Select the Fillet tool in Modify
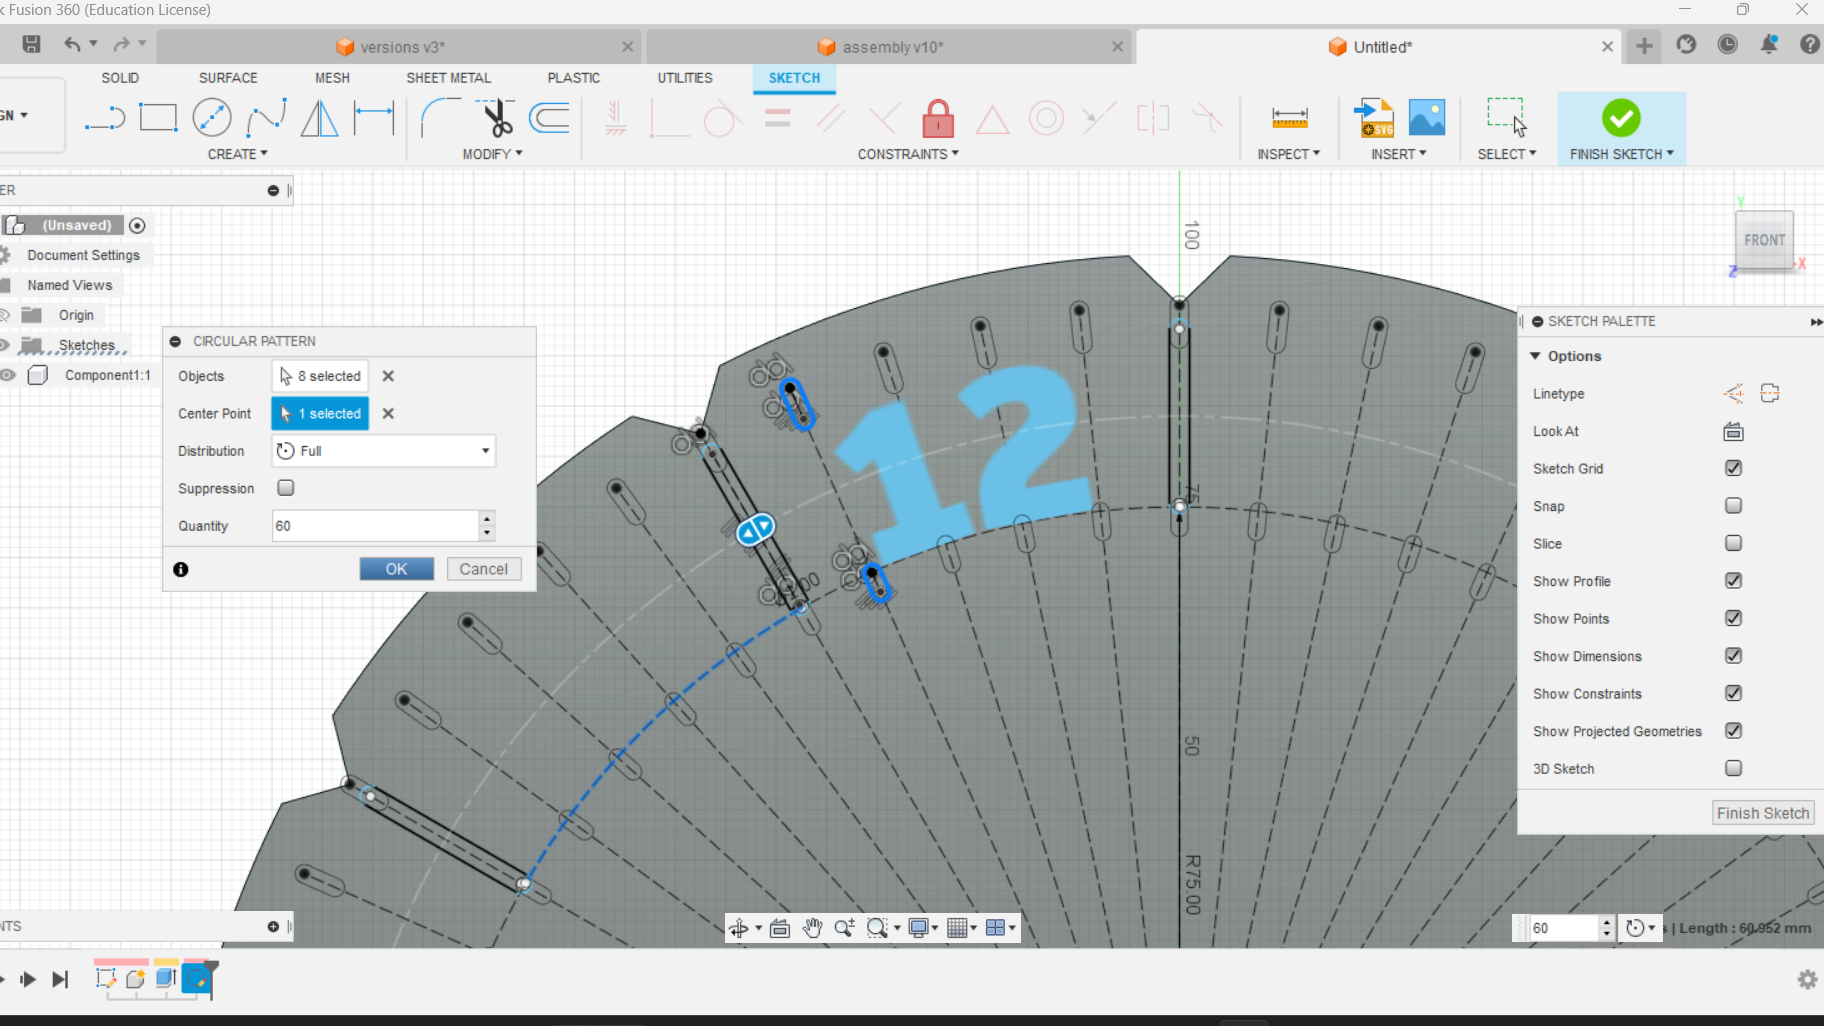The height and width of the screenshot is (1026, 1824). coord(440,118)
